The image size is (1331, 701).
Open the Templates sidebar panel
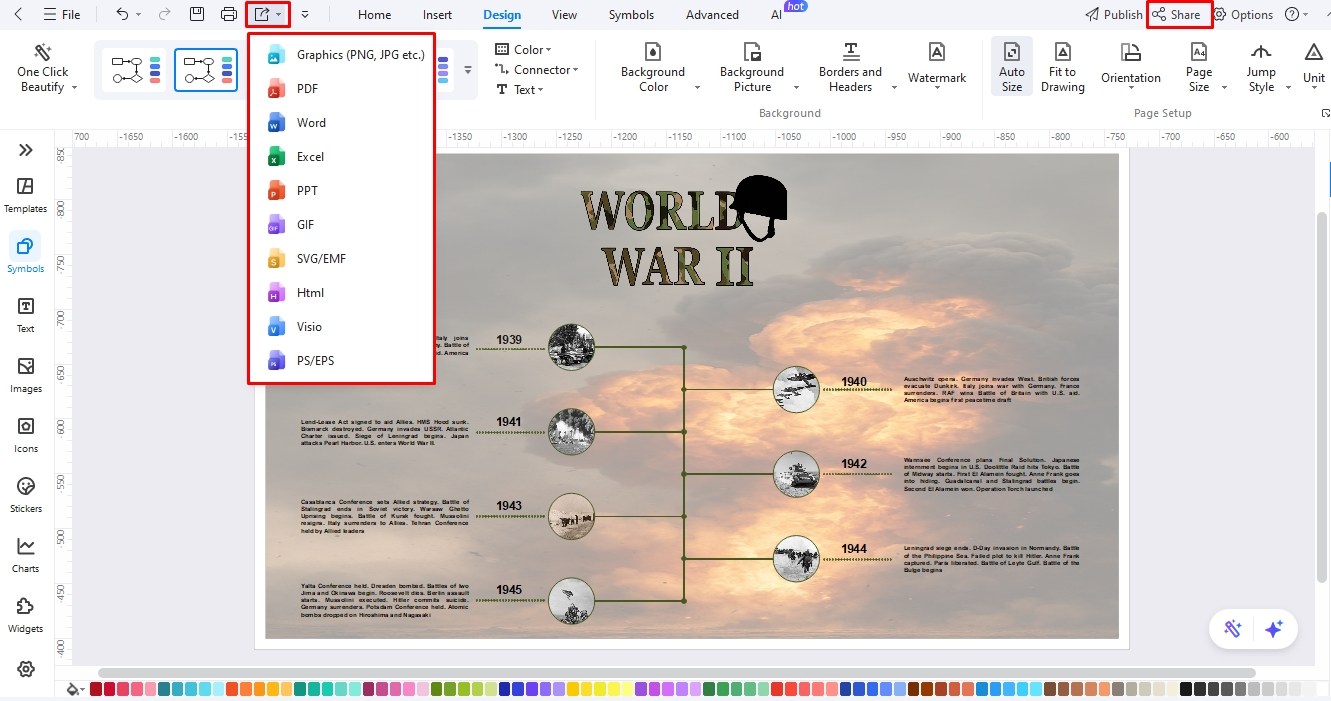26,194
